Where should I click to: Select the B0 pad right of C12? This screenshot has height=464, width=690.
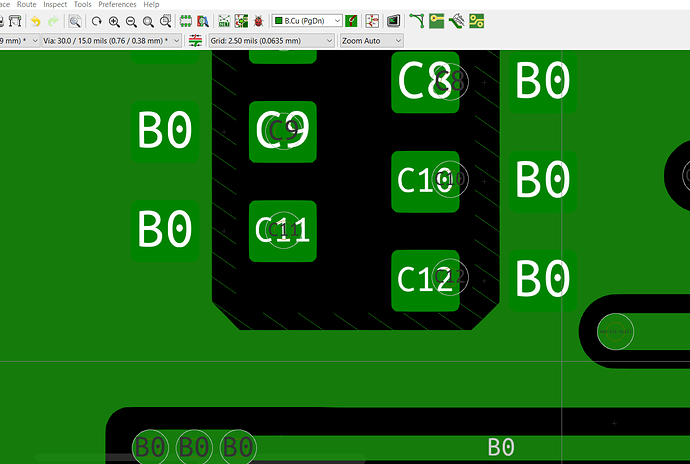pos(543,280)
